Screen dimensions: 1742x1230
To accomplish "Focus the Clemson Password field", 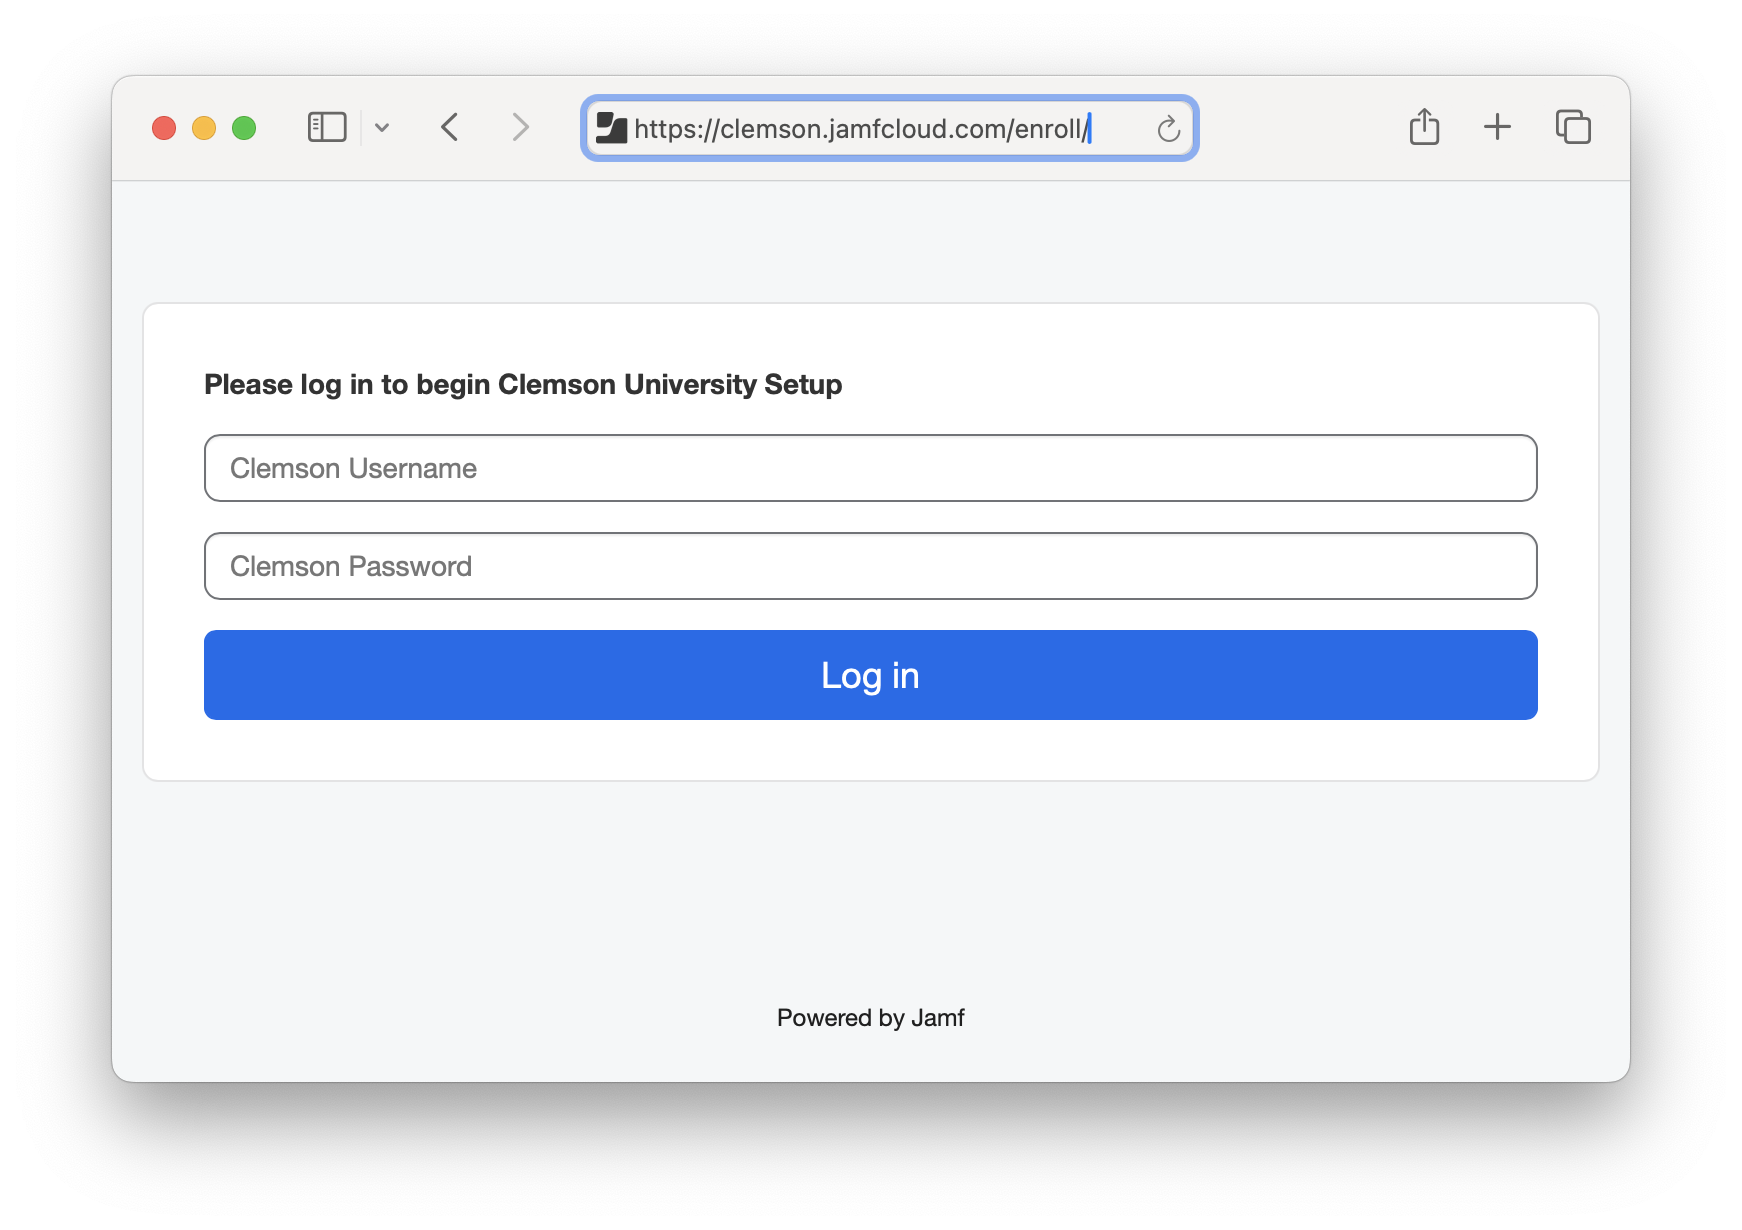I will click(870, 566).
